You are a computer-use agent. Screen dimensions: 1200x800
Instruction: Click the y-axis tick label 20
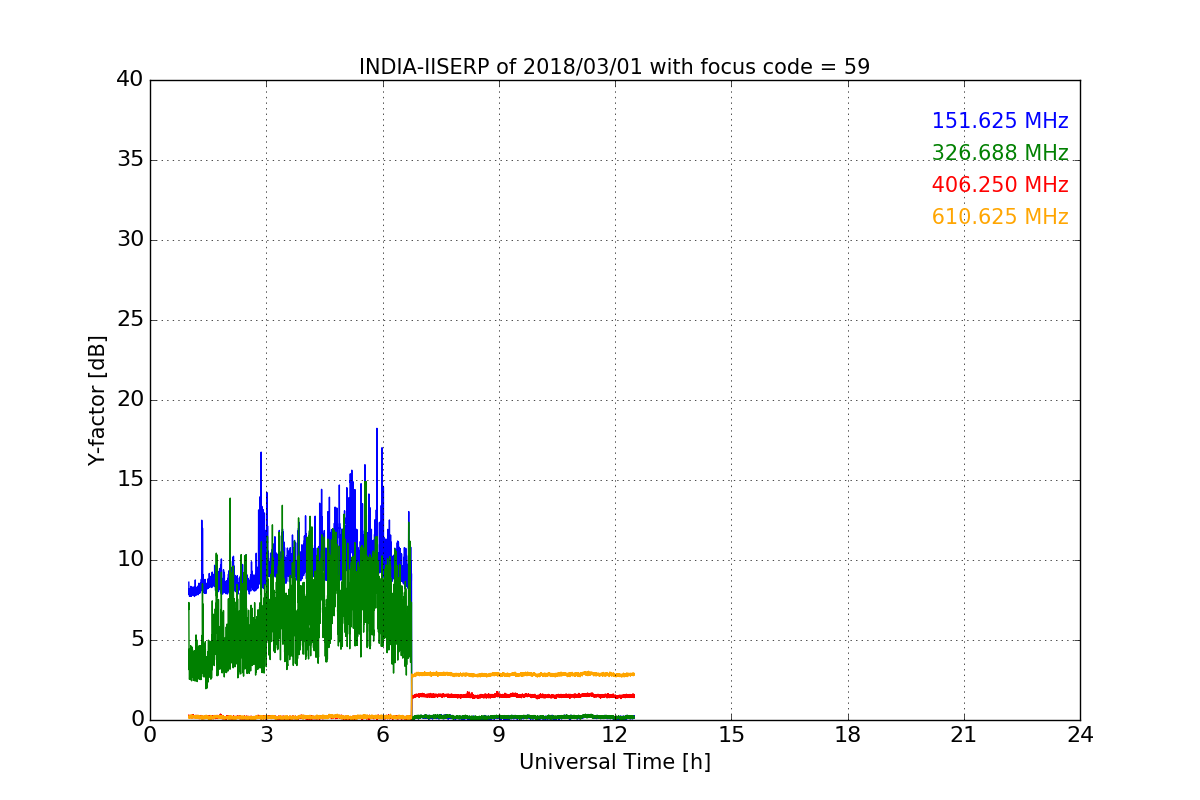(x=129, y=400)
